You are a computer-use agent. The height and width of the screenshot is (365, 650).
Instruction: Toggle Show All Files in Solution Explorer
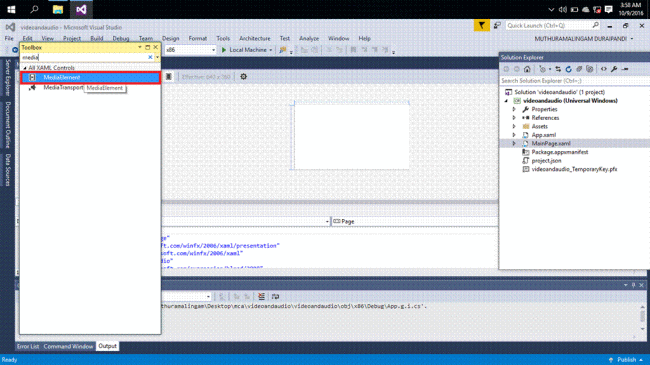click(x=589, y=69)
